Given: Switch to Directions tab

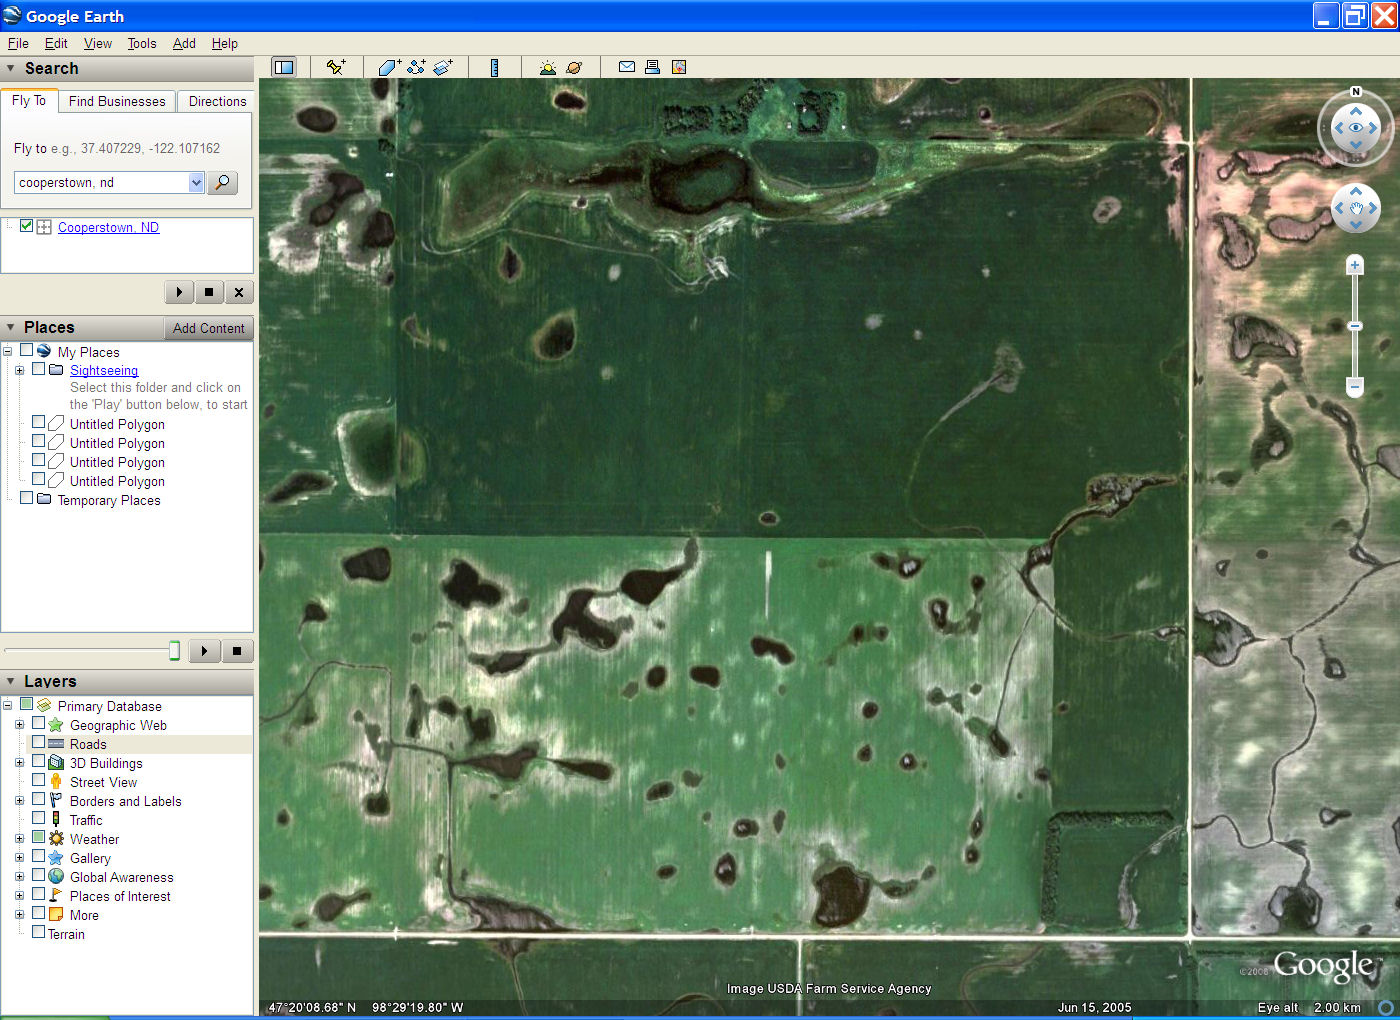Looking at the screenshot, I should tap(217, 101).
